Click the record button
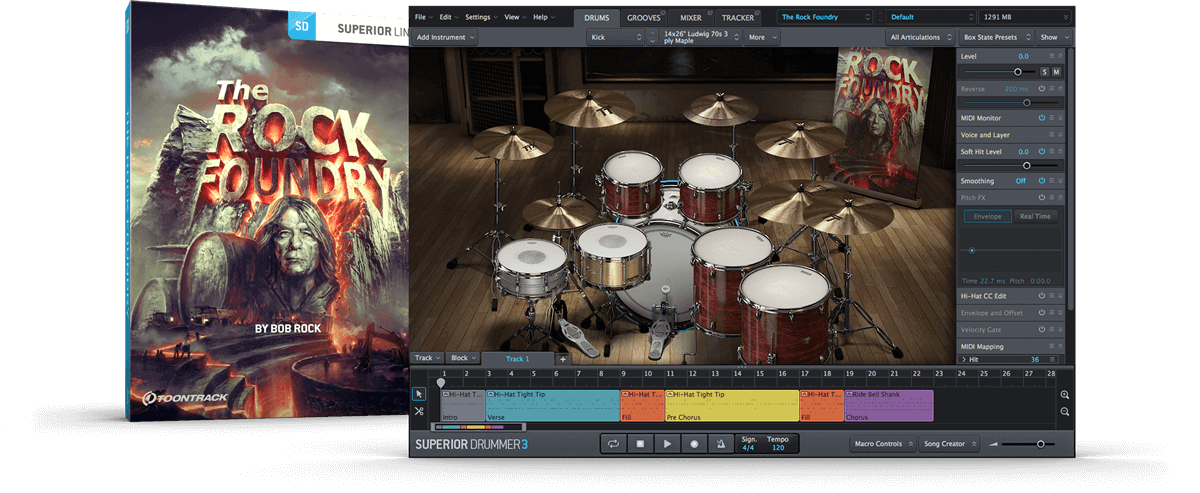 [x=692, y=443]
